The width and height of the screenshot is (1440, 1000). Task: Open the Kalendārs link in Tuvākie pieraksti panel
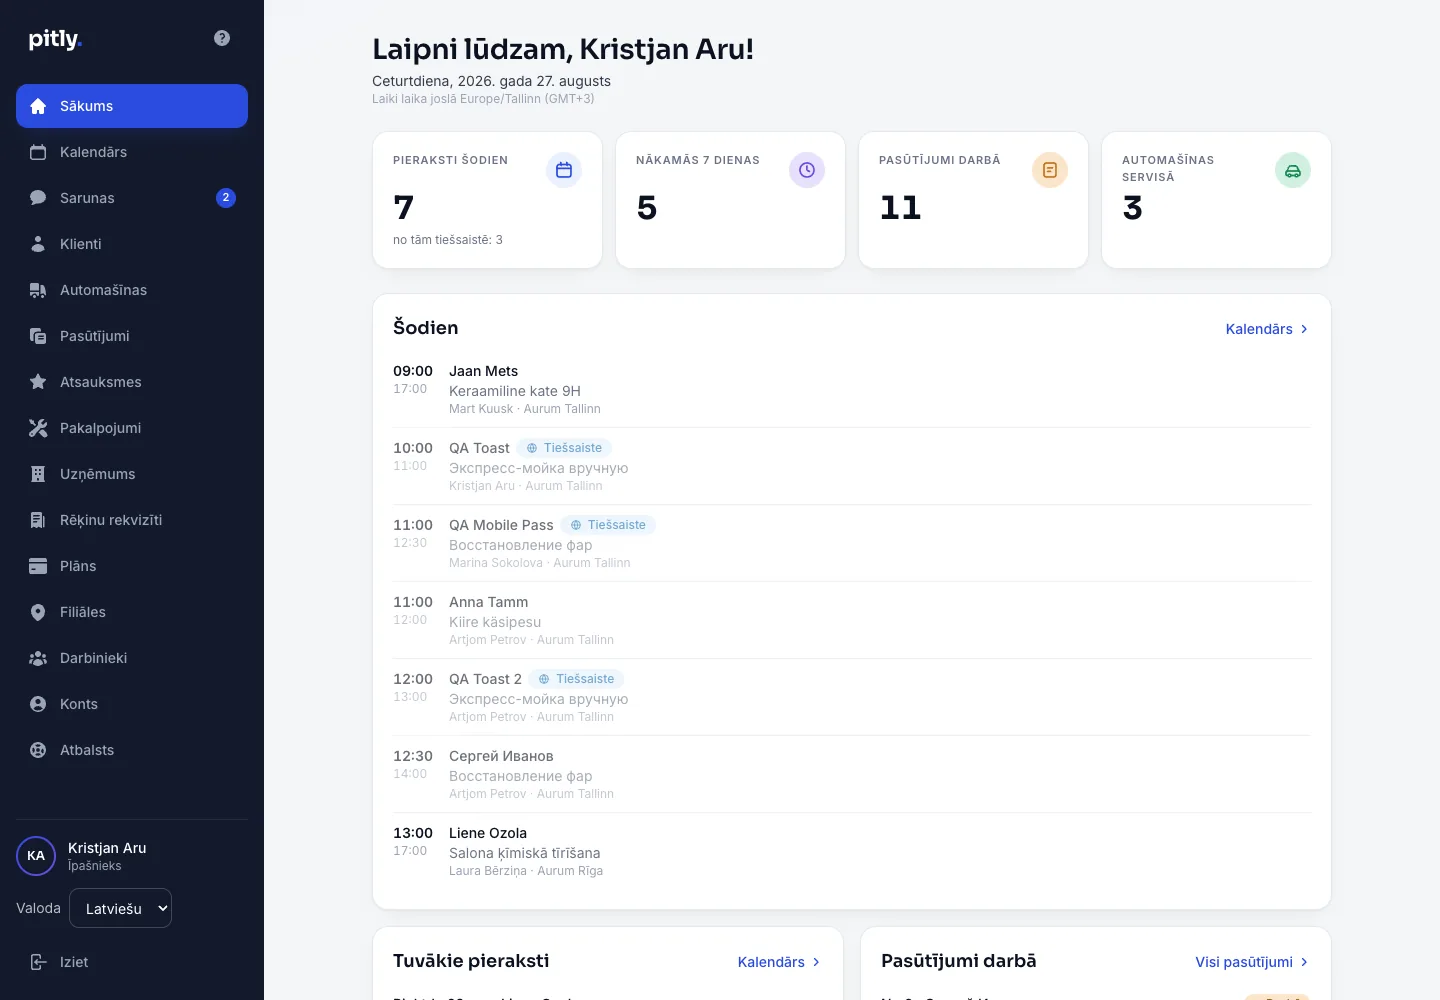click(x=779, y=962)
